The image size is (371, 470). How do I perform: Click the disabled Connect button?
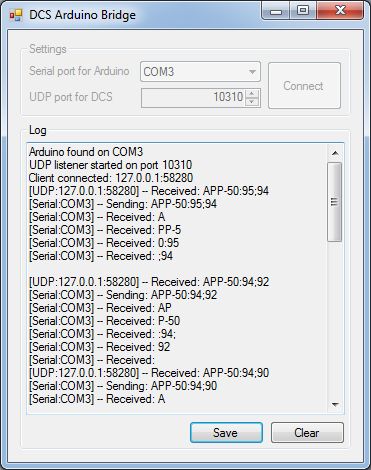(x=304, y=86)
